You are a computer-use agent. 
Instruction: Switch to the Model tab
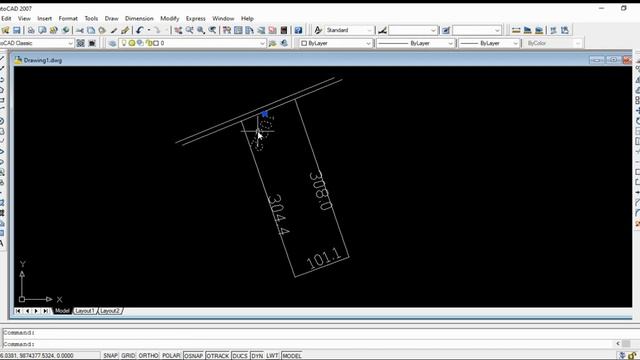click(x=62, y=311)
